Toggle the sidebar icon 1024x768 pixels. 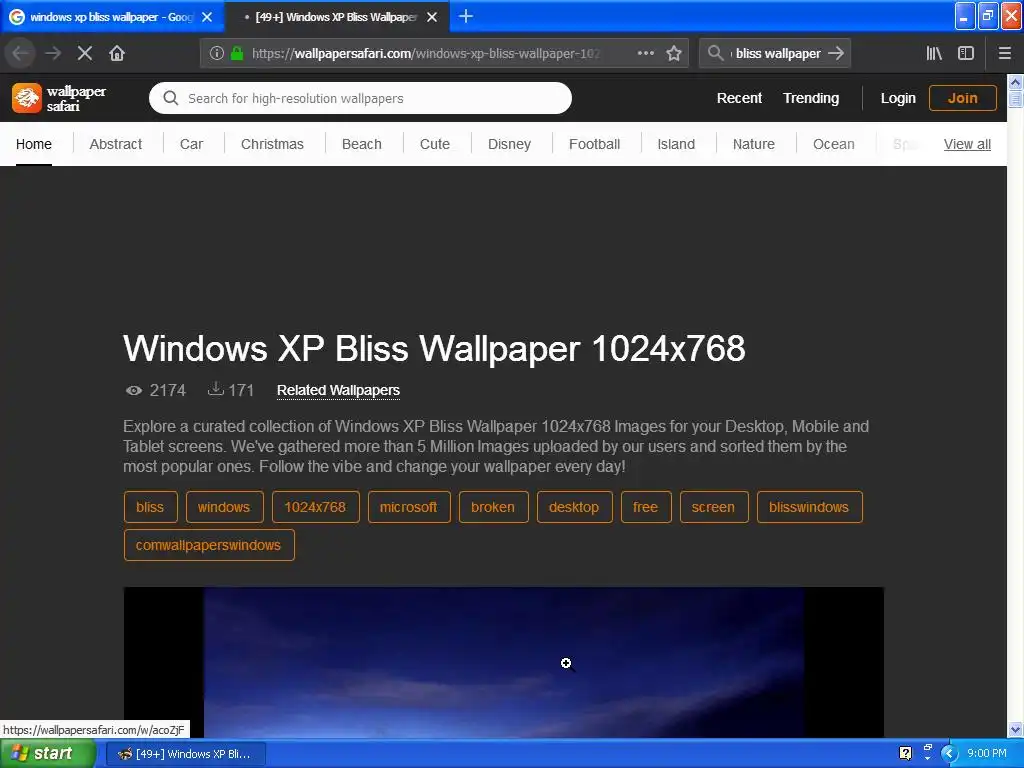pos(966,53)
